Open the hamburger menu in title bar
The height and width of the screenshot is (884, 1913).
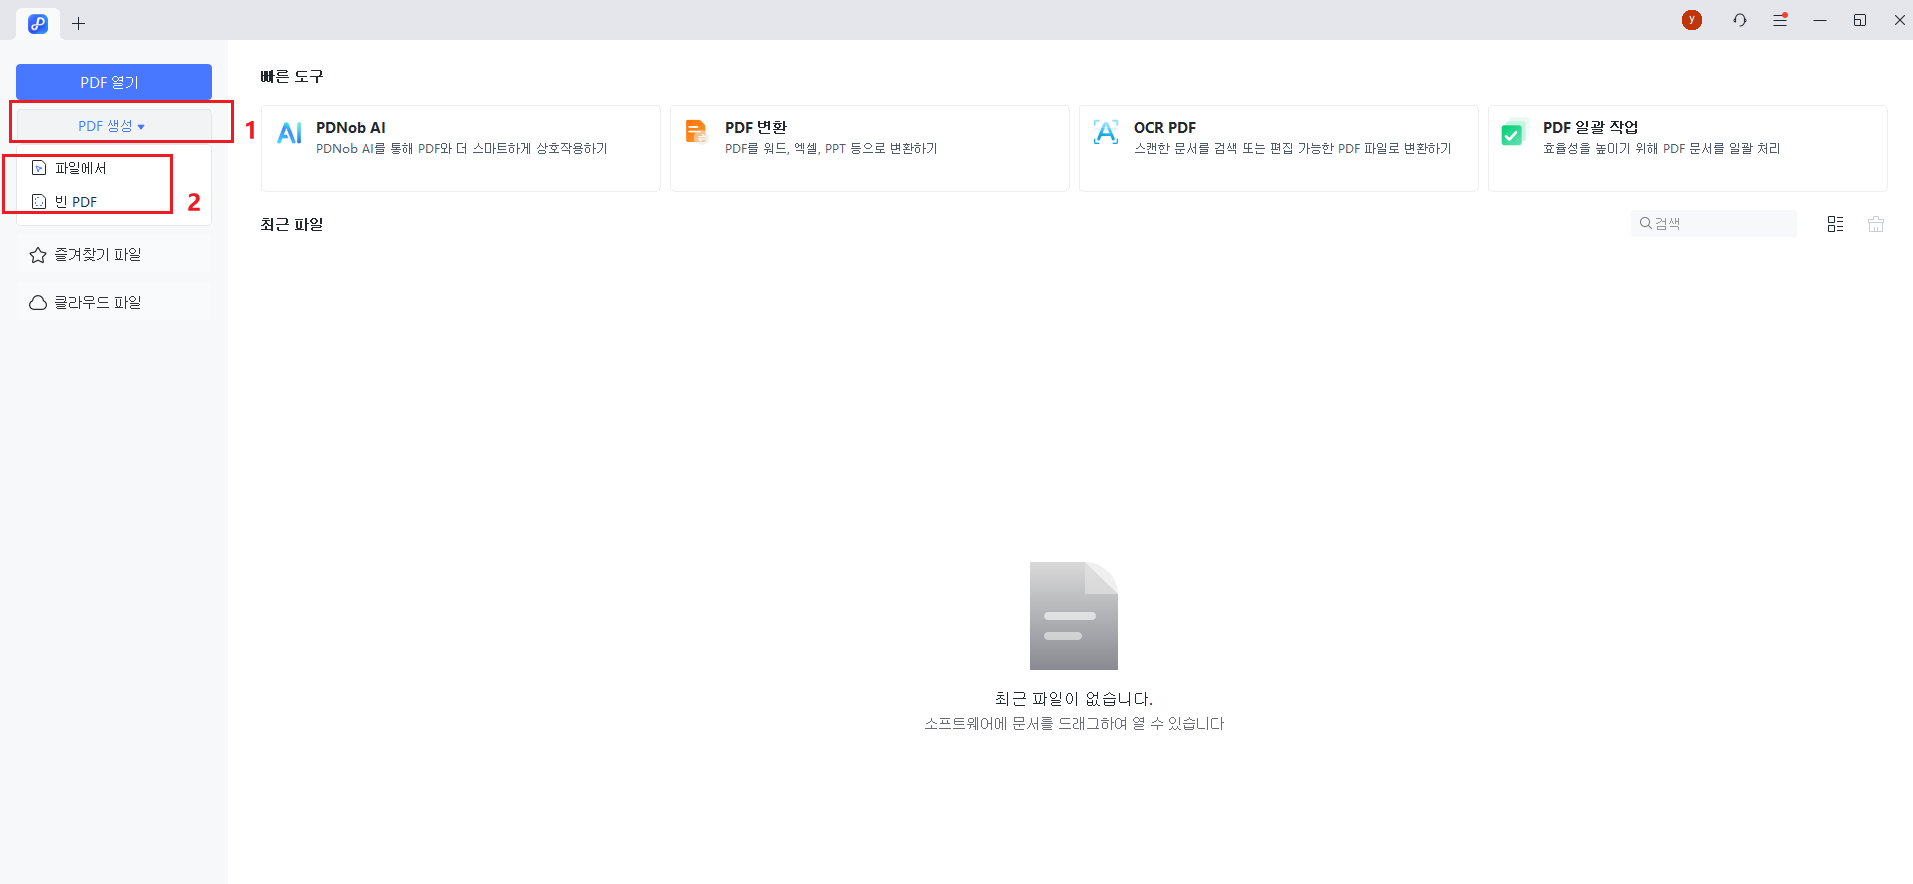(x=1780, y=20)
